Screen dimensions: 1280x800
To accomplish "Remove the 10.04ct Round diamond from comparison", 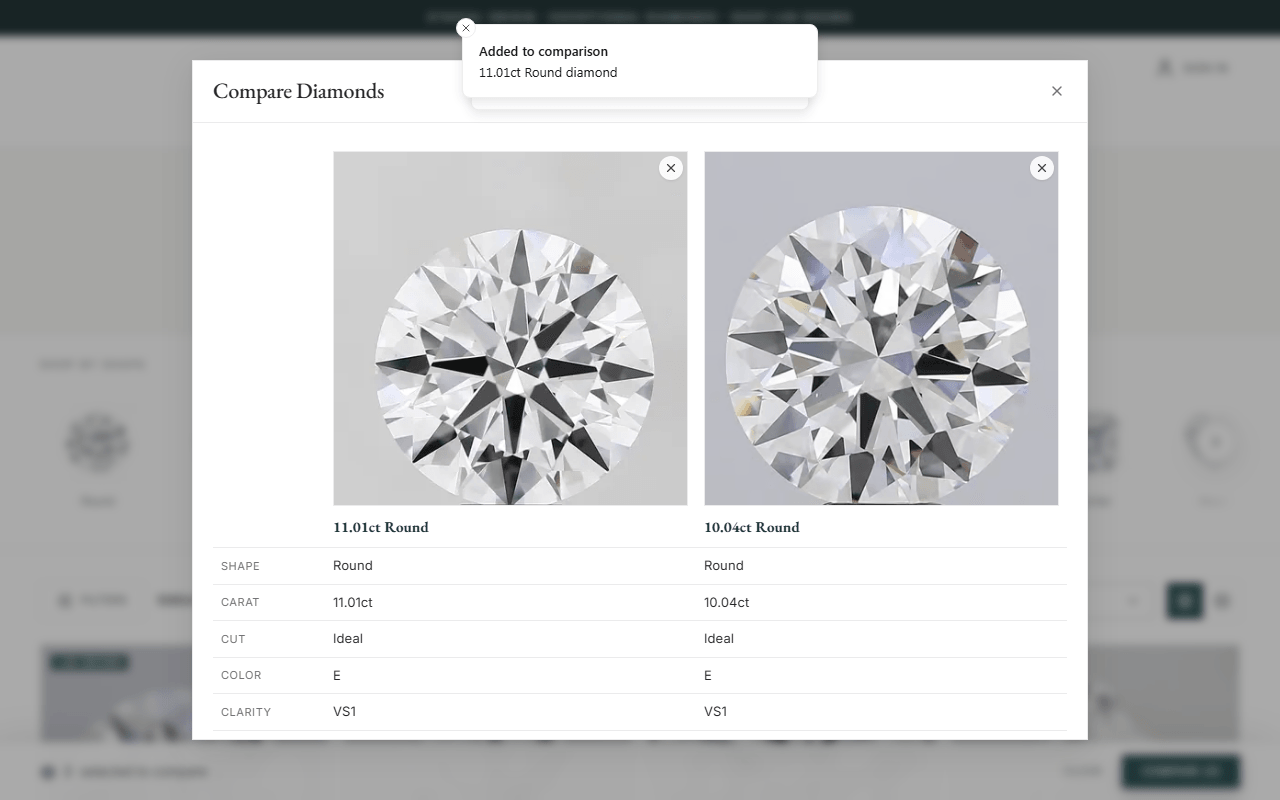I will pyautogui.click(x=1042, y=168).
